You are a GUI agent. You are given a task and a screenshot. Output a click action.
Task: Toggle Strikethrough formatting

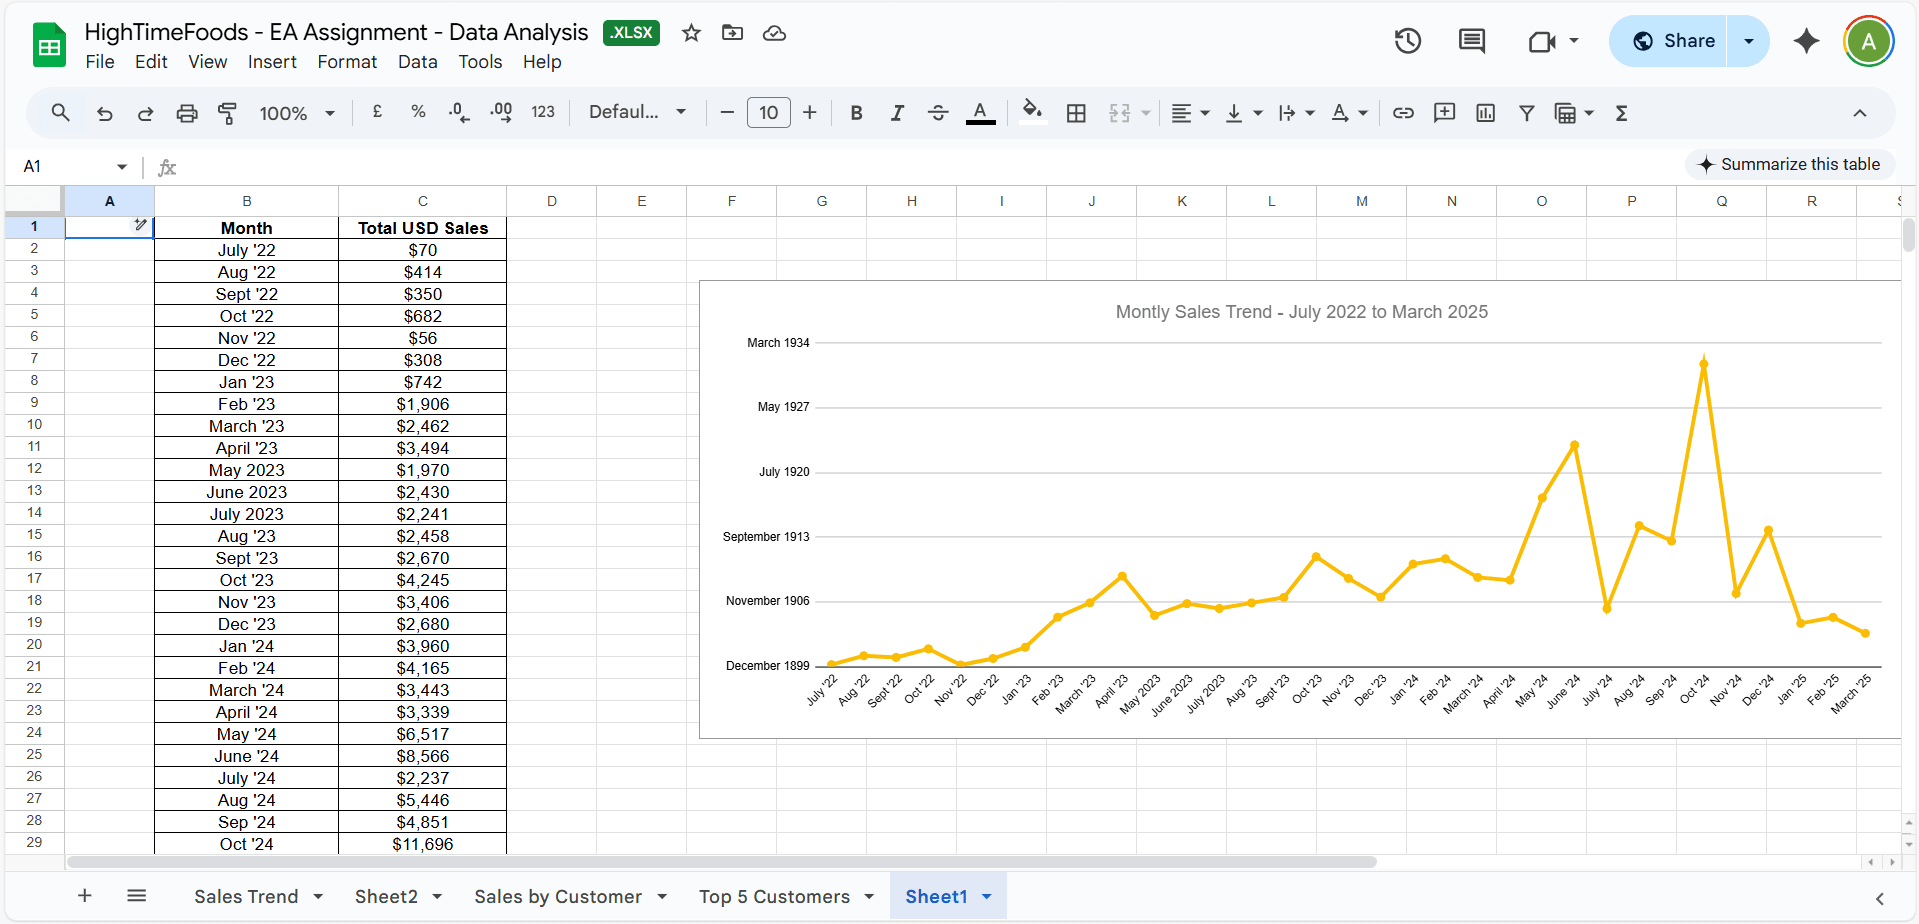[938, 113]
